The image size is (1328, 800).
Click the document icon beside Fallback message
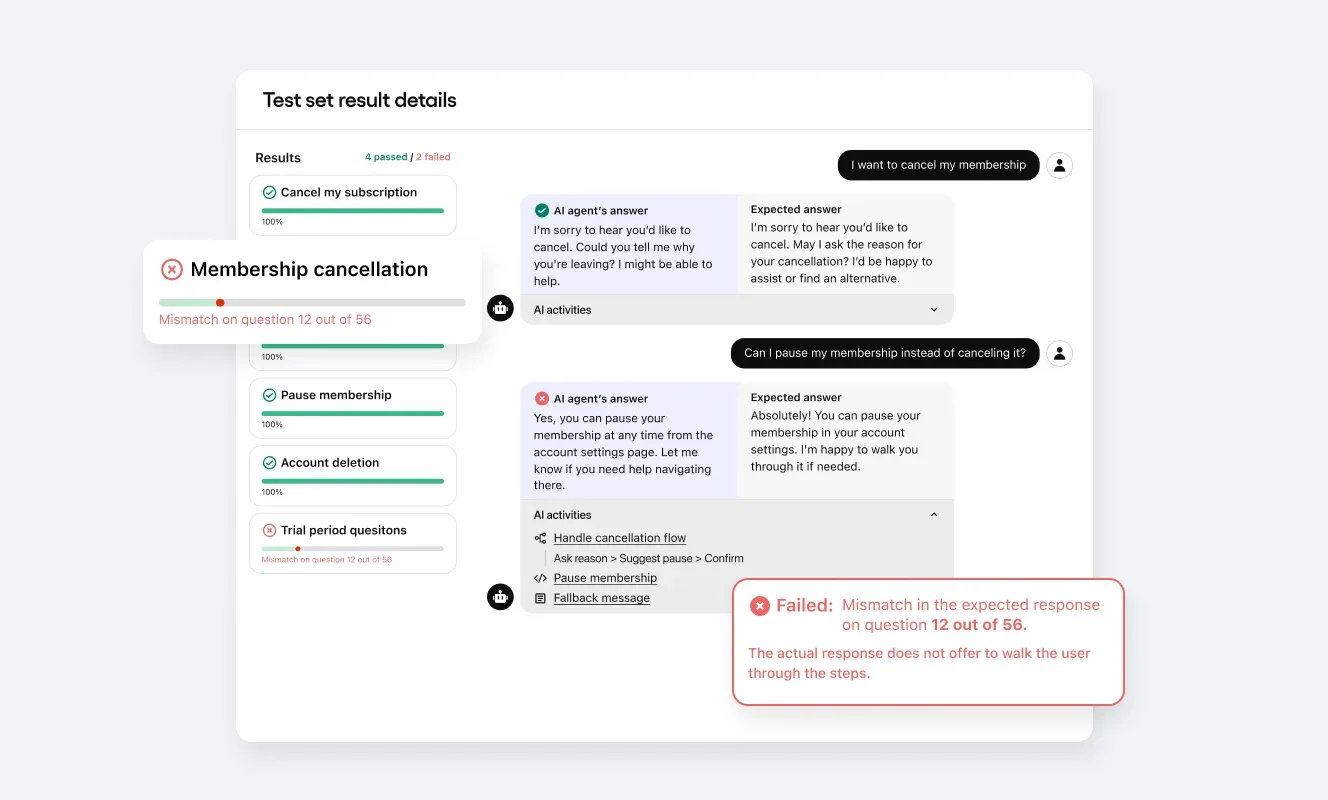(x=540, y=598)
